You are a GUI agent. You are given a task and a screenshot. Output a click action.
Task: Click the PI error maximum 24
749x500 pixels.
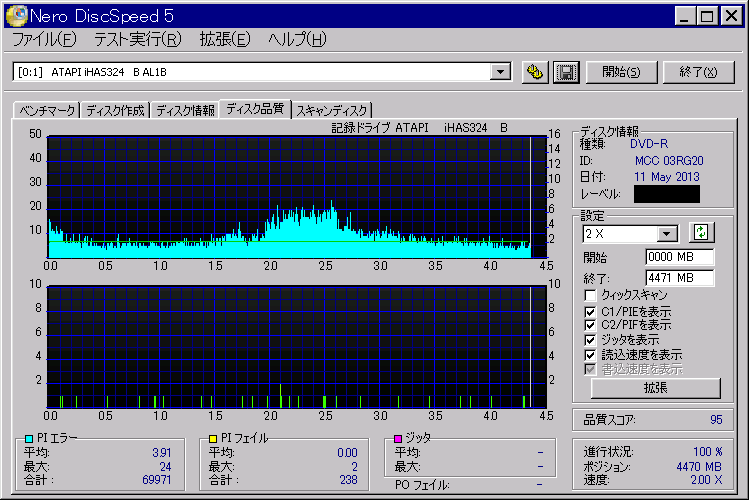click(x=165, y=467)
